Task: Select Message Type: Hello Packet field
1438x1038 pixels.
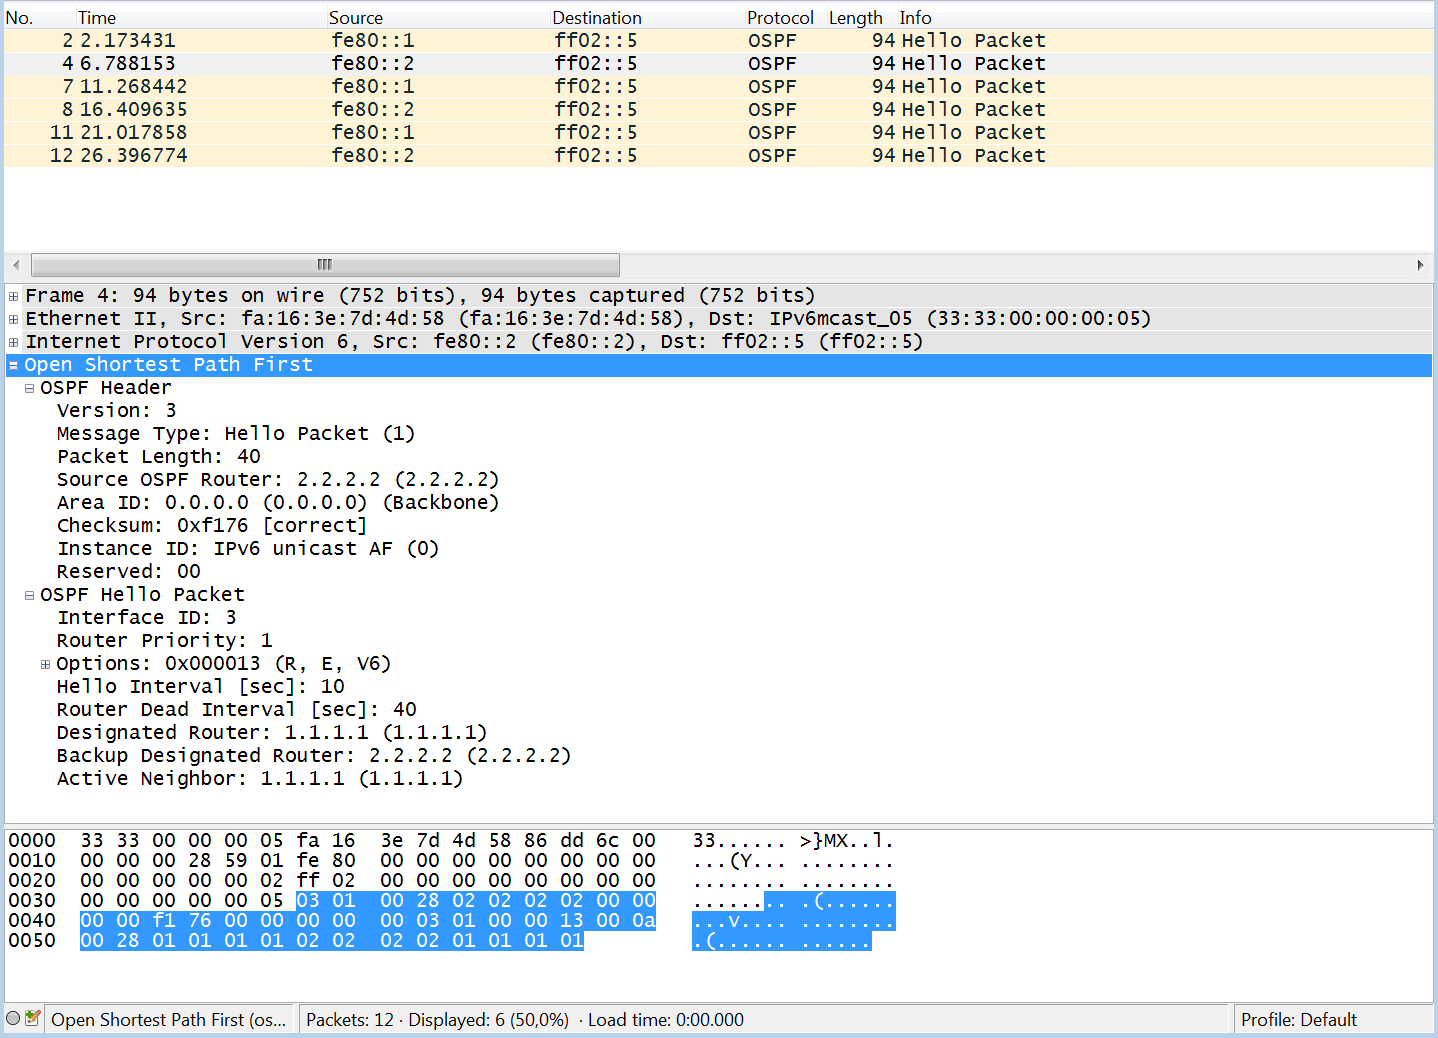Action: point(236,434)
